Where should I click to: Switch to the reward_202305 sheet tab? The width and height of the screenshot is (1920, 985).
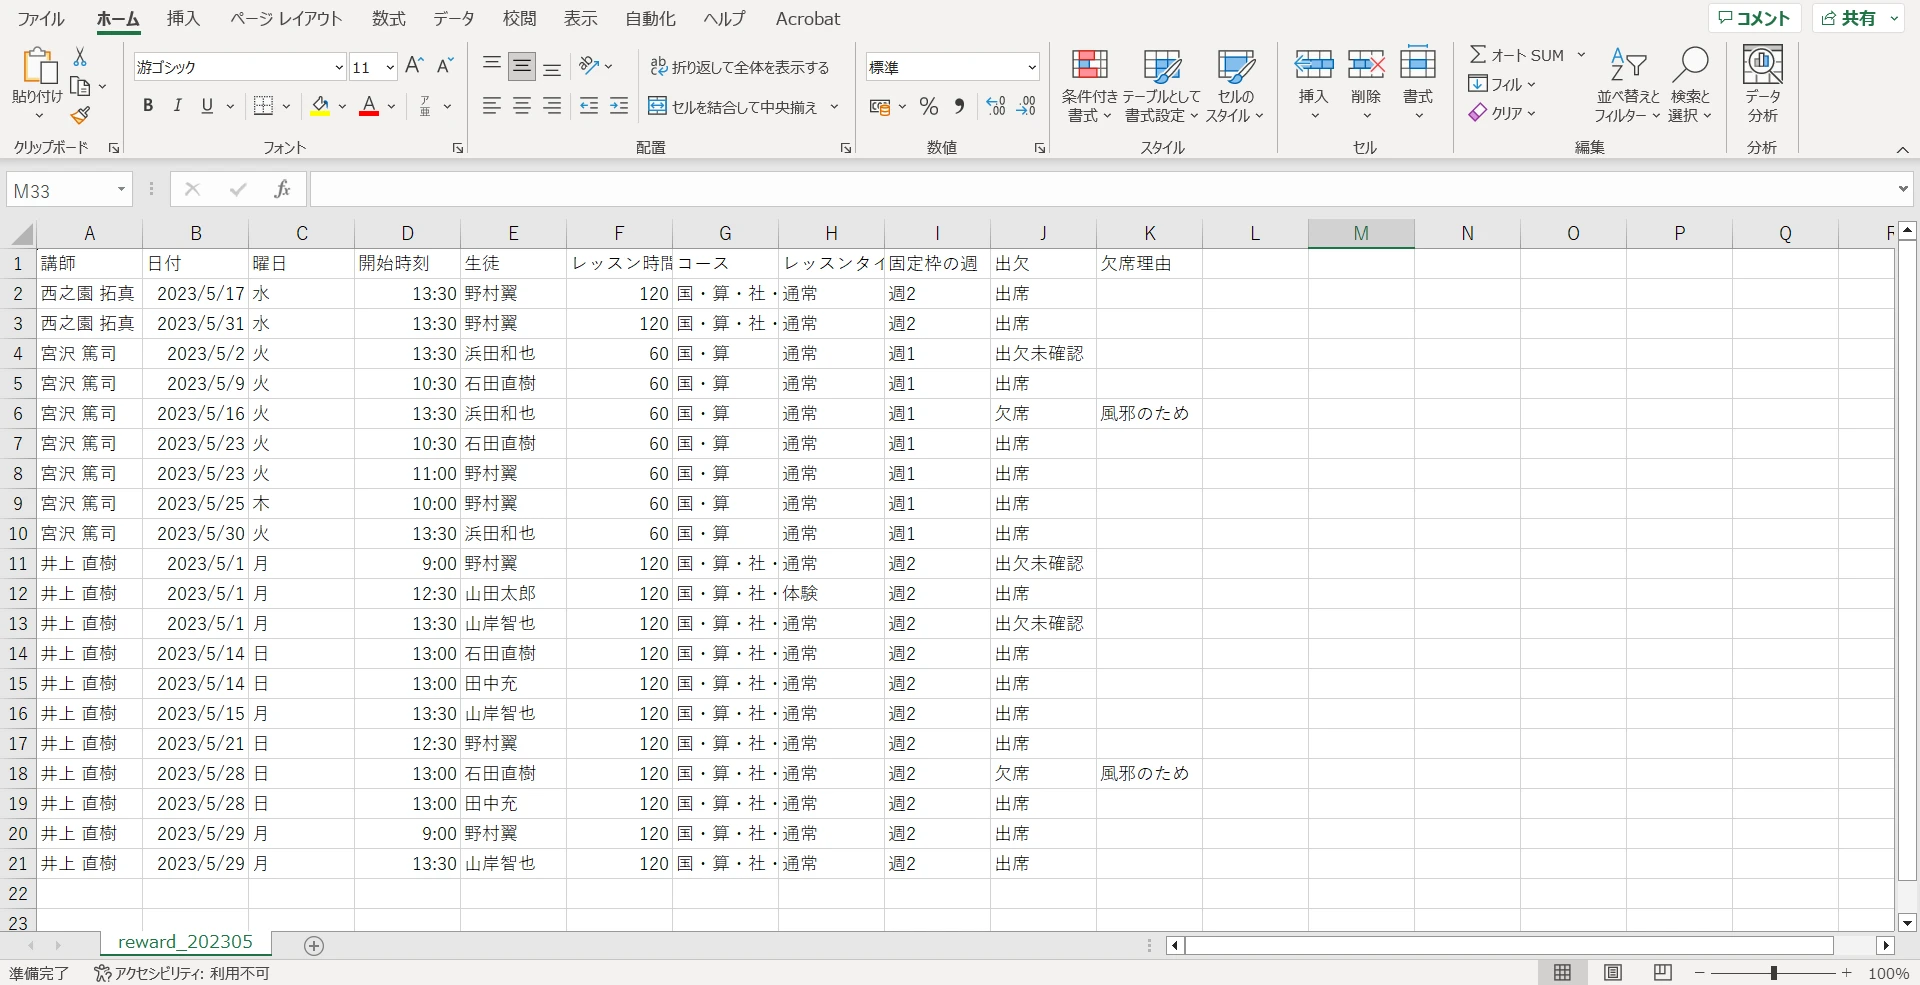(185, 942)
